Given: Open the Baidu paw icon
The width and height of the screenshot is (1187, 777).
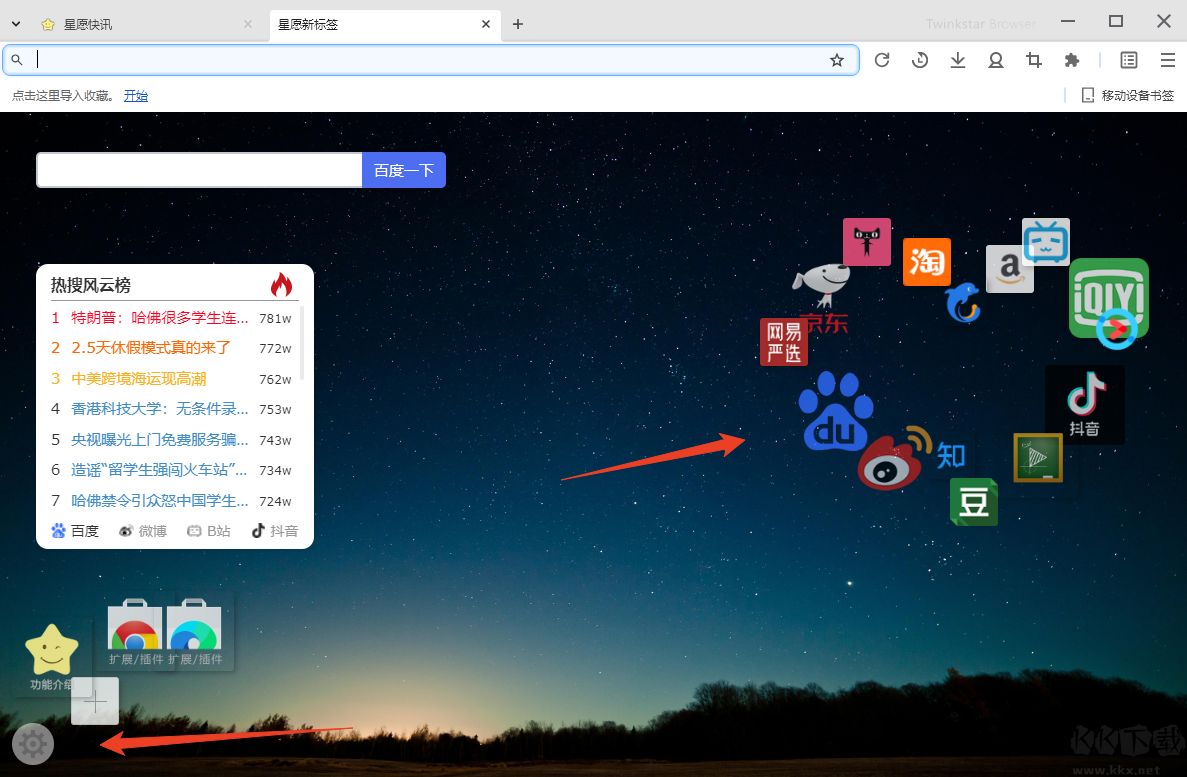Looking at the screenshot, I should coord(835,410).
